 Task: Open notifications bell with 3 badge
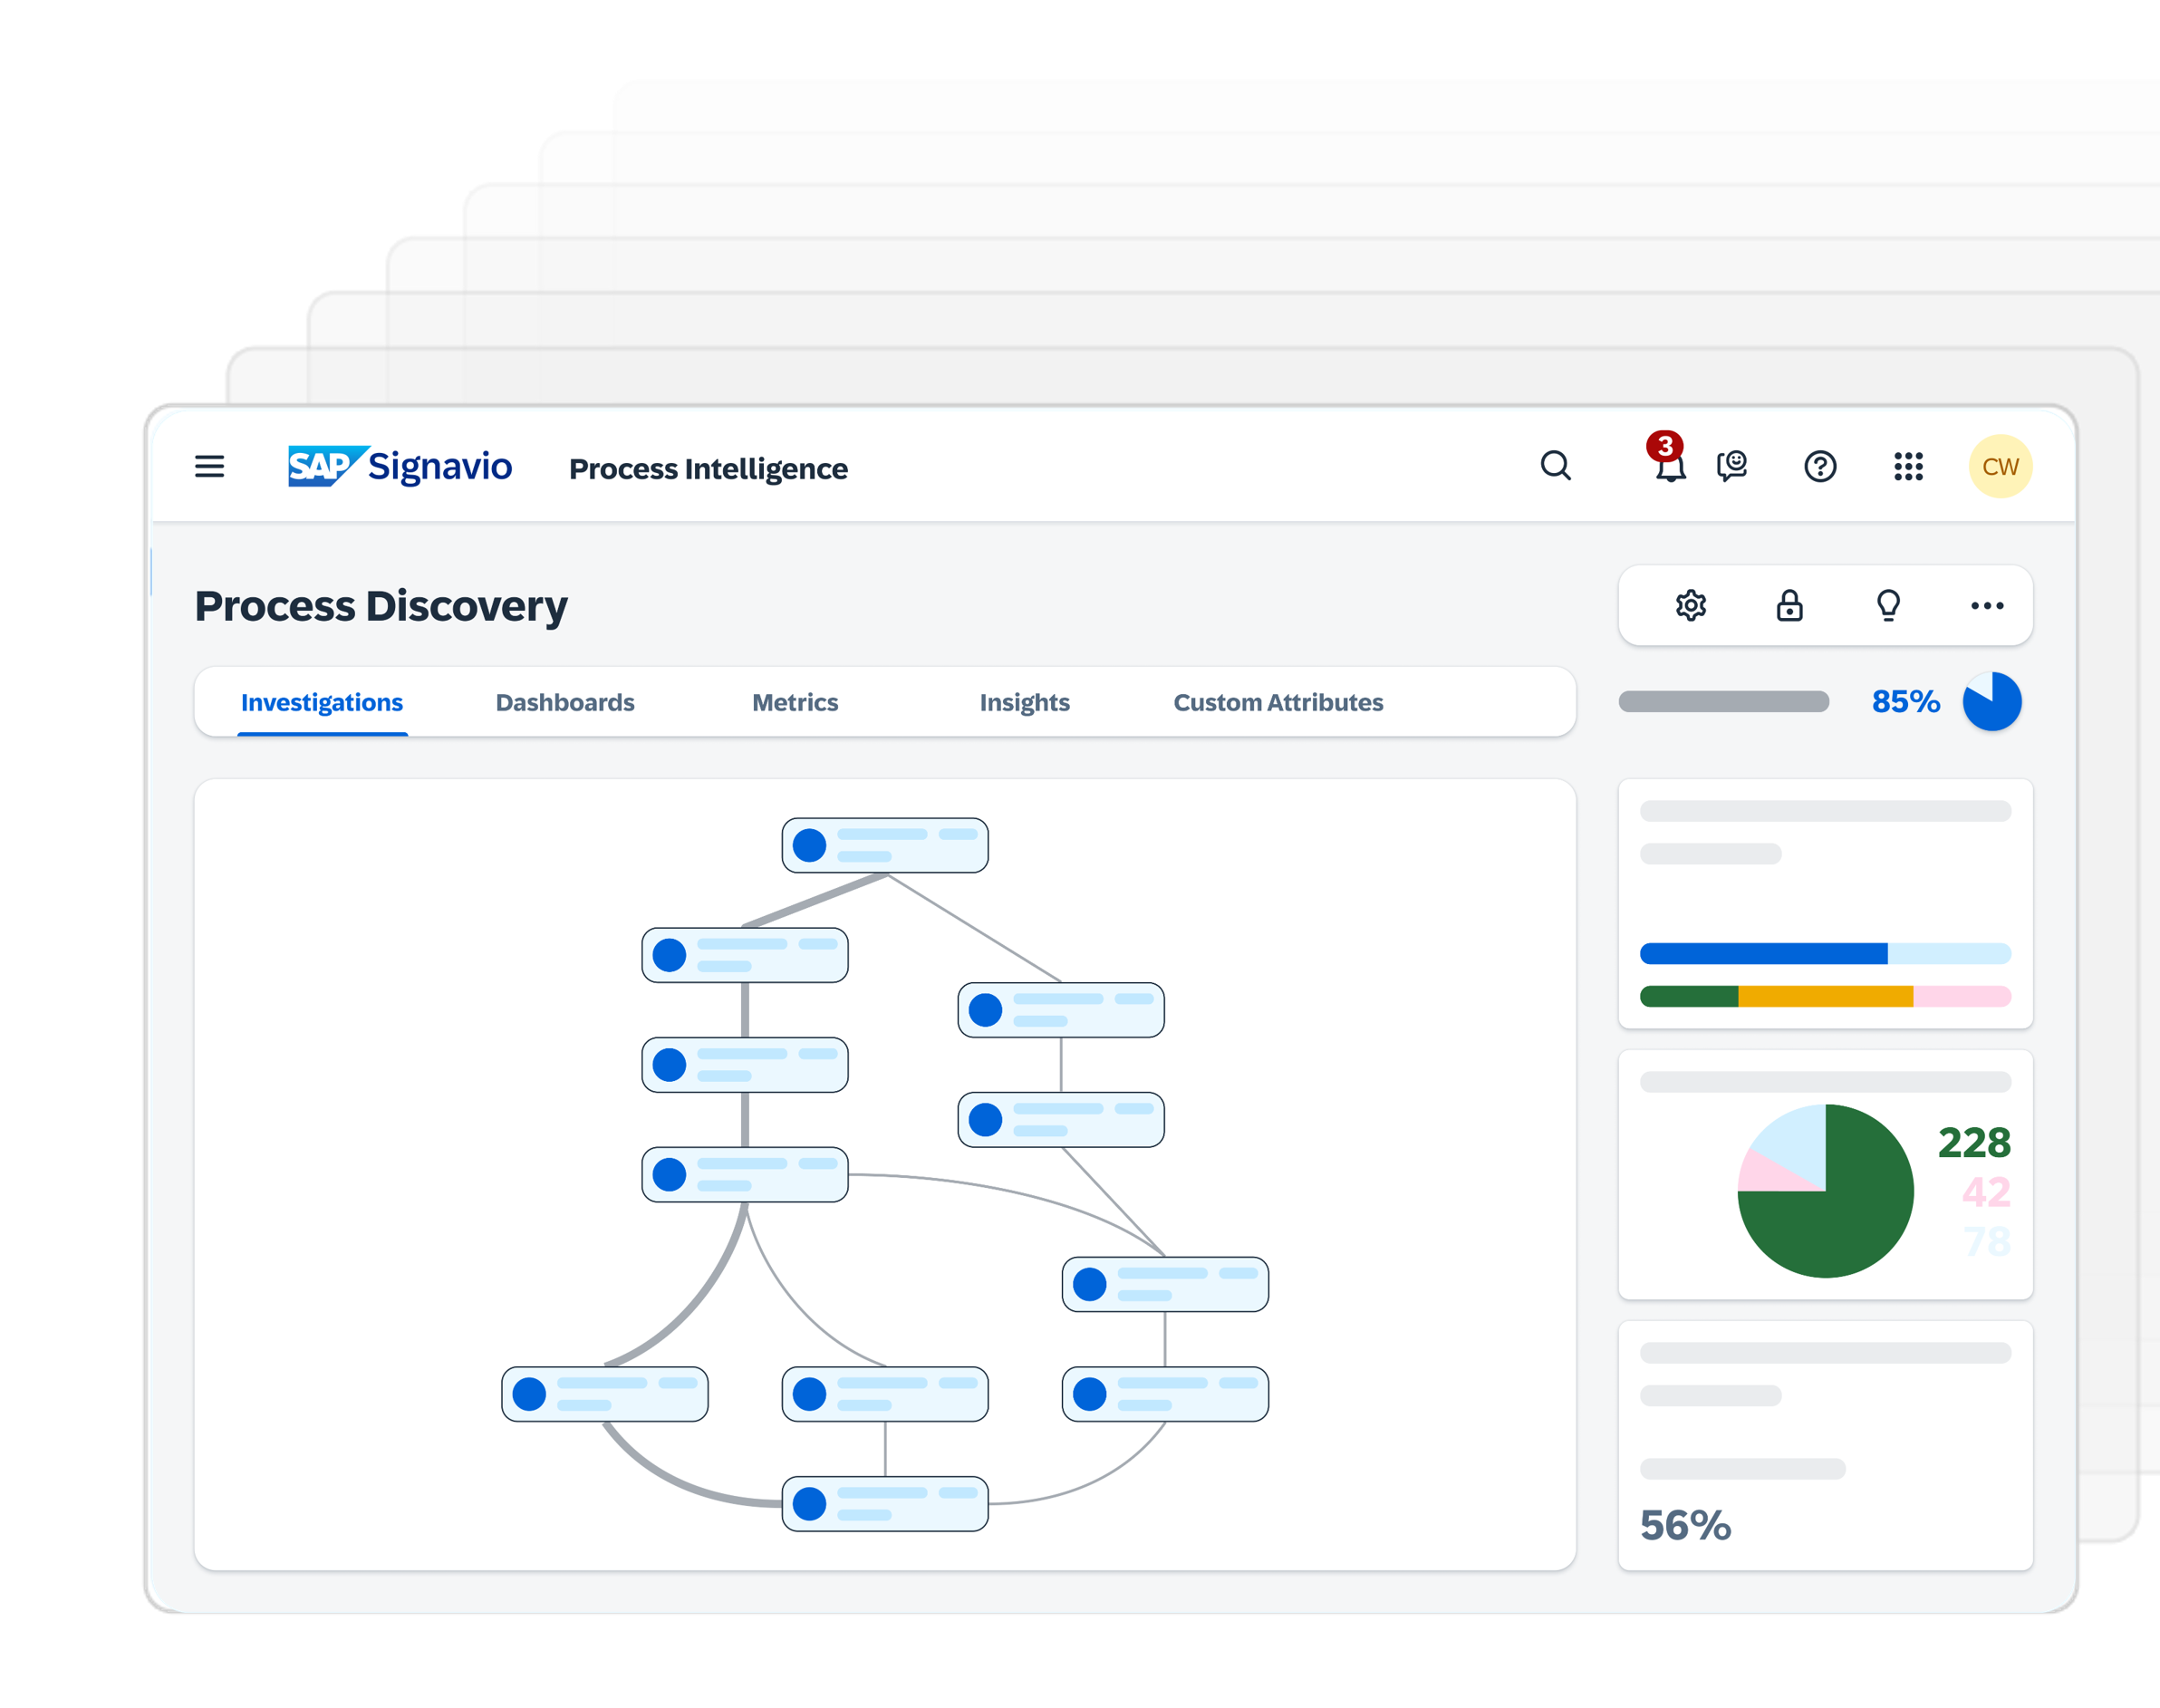pyautogui.click(x=1669, y=464)
